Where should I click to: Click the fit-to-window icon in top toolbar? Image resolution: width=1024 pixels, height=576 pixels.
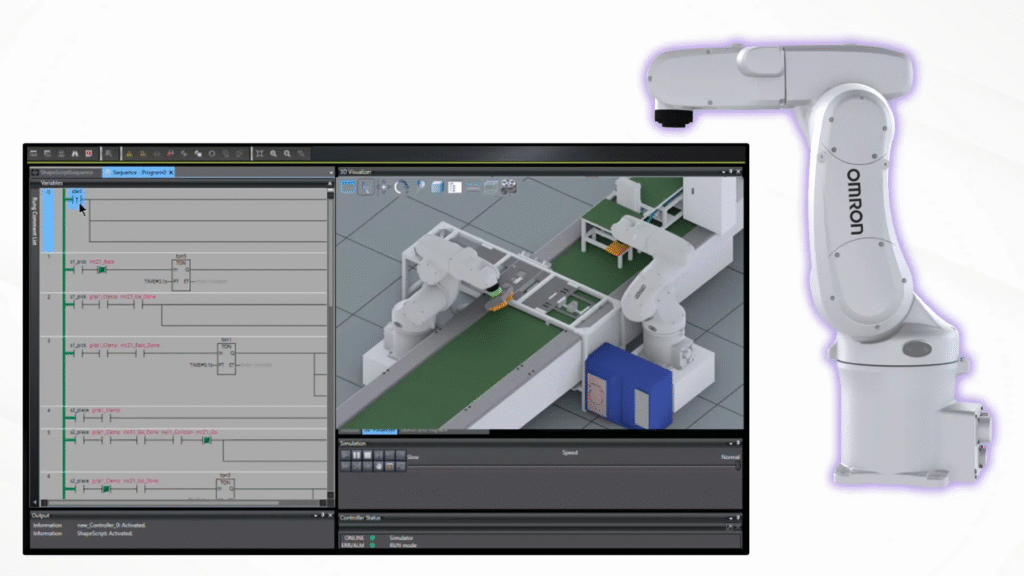(x=259, y=153)
